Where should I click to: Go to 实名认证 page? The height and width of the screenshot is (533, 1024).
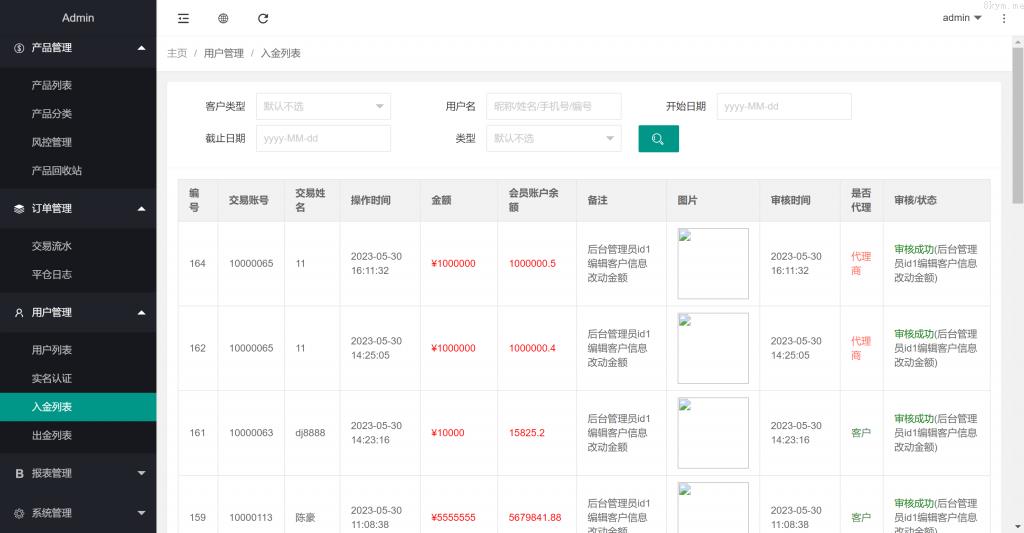pos(52,379)
